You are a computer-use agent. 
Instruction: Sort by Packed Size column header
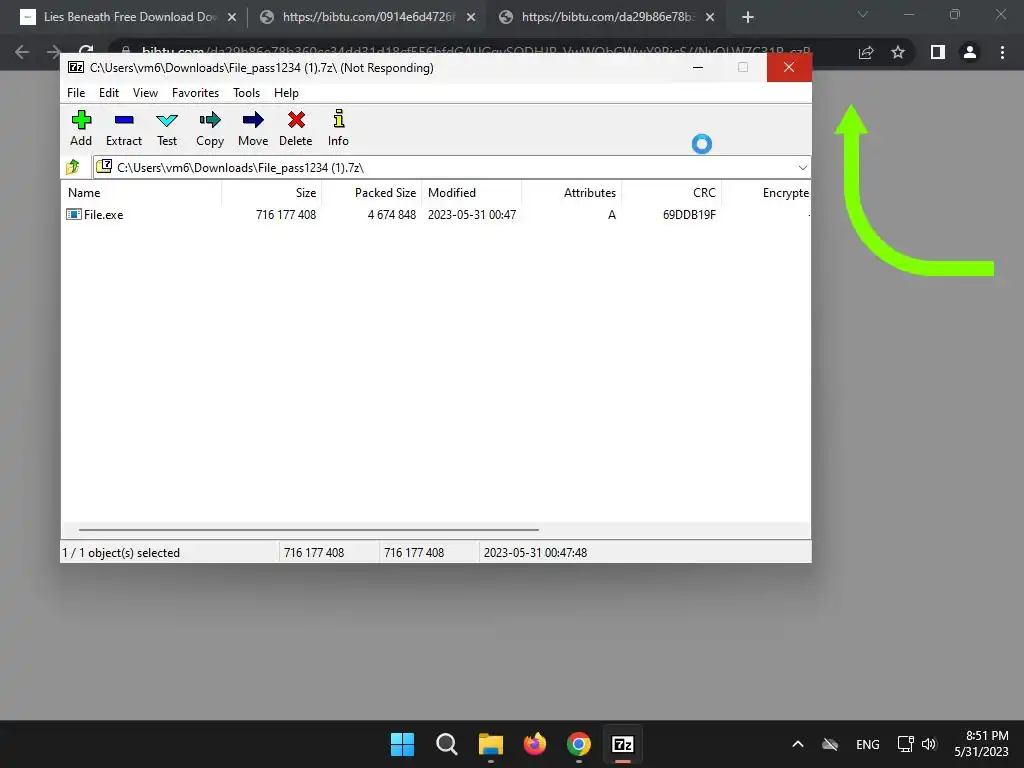pos(372,193)
